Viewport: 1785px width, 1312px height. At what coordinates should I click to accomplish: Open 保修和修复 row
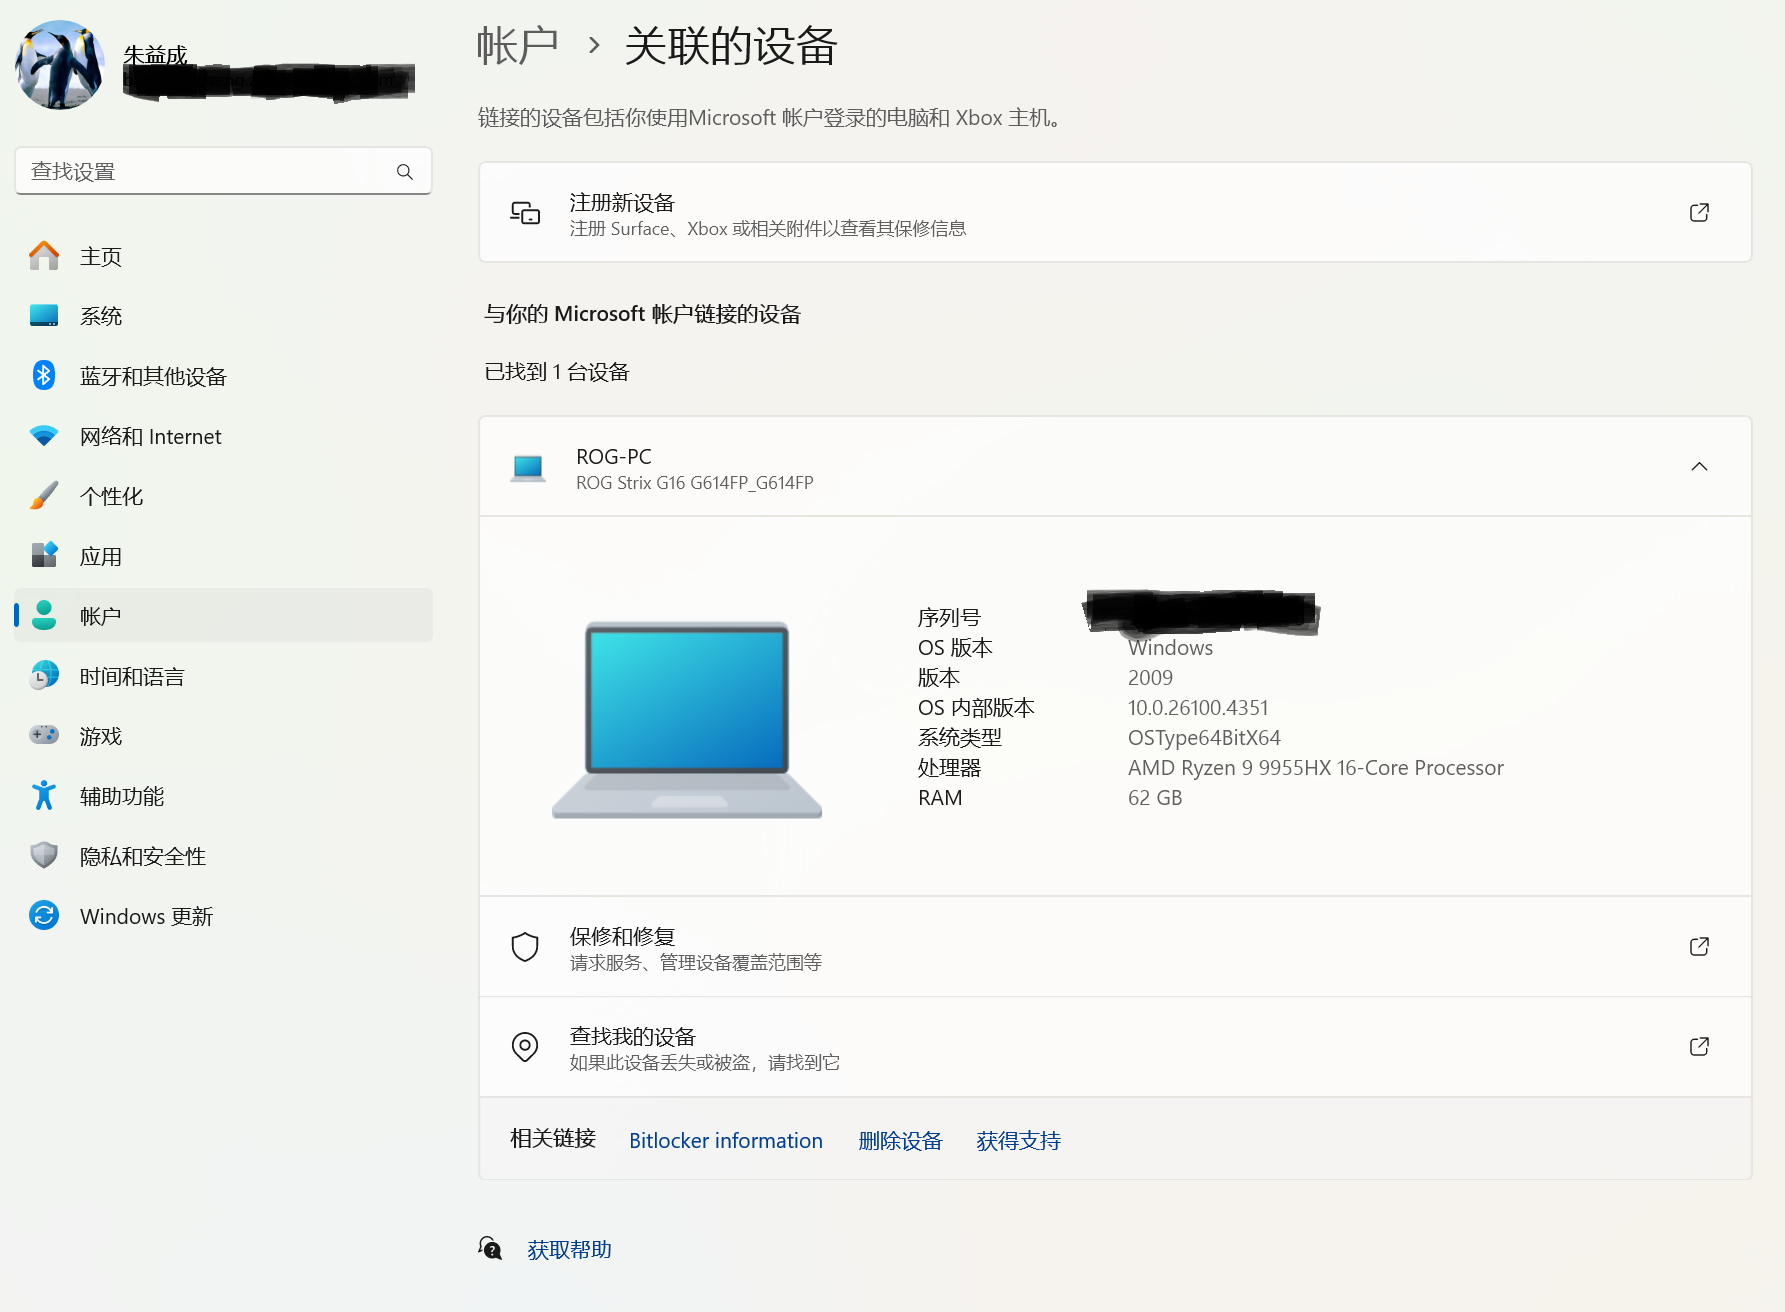(x=1115, y=947)
